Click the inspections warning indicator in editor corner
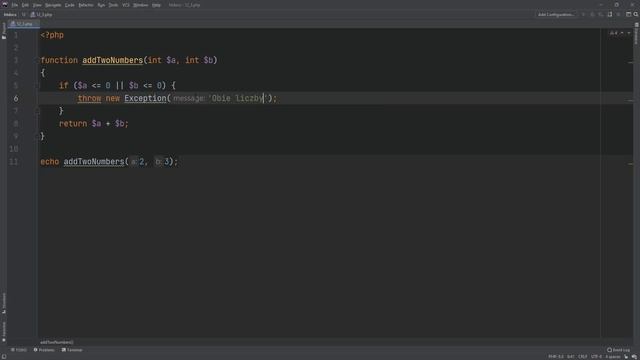The width and height of the screenshot is (640, 360). (613, 33)
